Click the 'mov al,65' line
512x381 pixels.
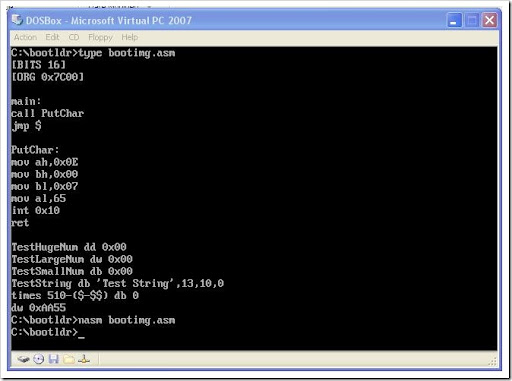38,198
